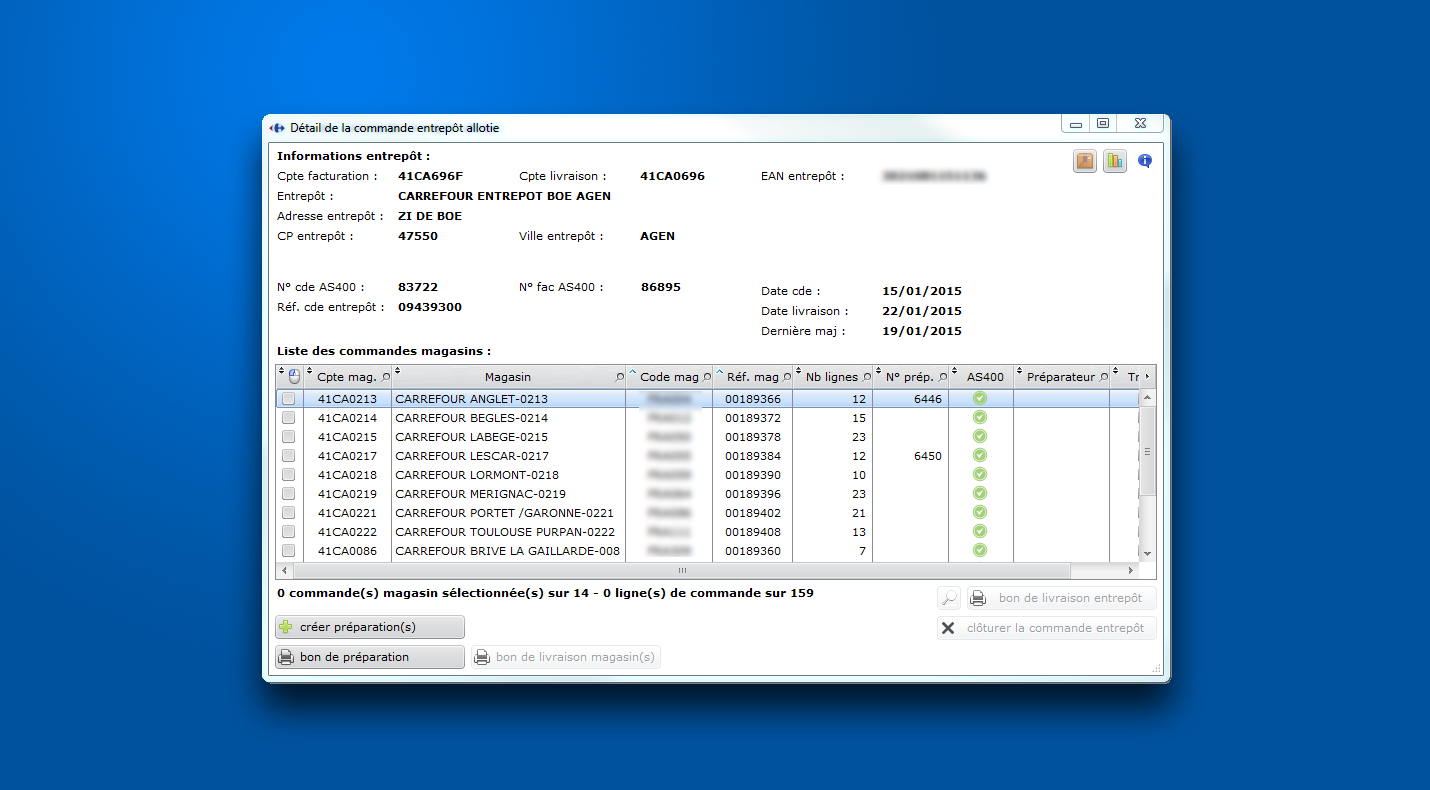Click the green AS400 check for CARREFOUR LESCAR-0217

click(x=980, y=455)
